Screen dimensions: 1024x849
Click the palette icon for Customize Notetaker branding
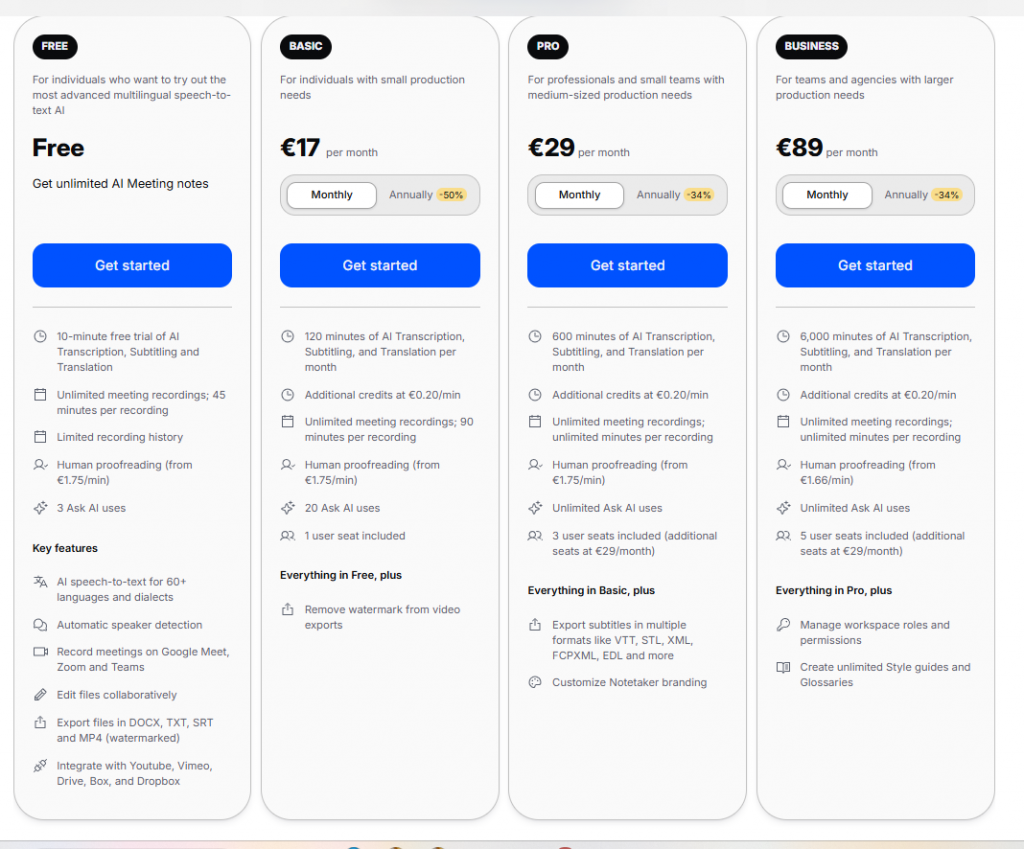(x=535, y=683)
